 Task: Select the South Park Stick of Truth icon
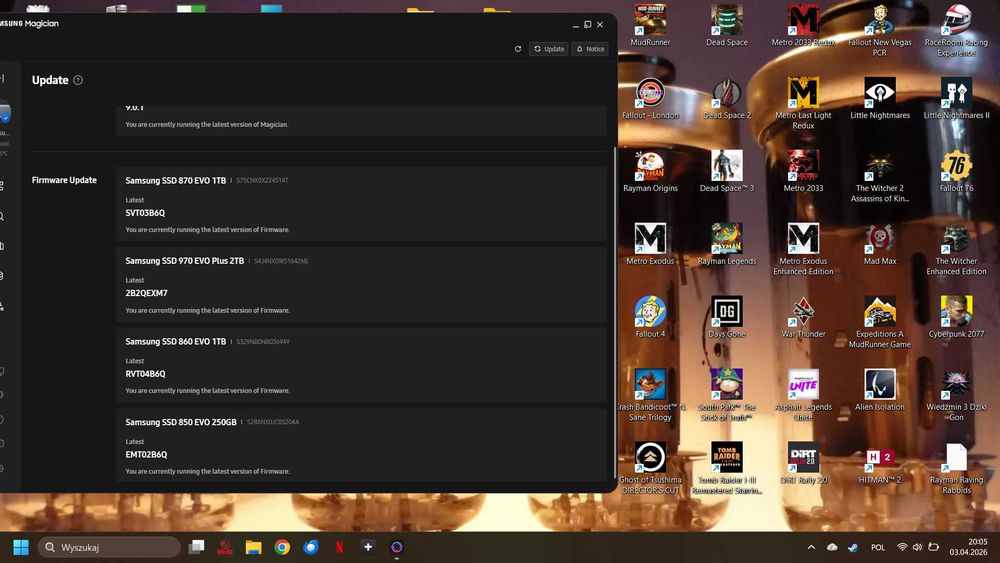click(x=726, y=395)
